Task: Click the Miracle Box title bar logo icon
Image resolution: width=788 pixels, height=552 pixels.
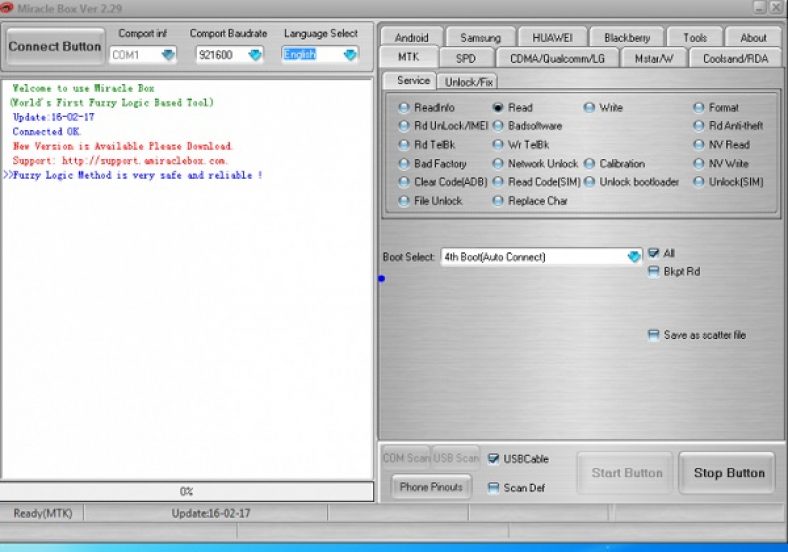Action: click(x=7, y=8)
